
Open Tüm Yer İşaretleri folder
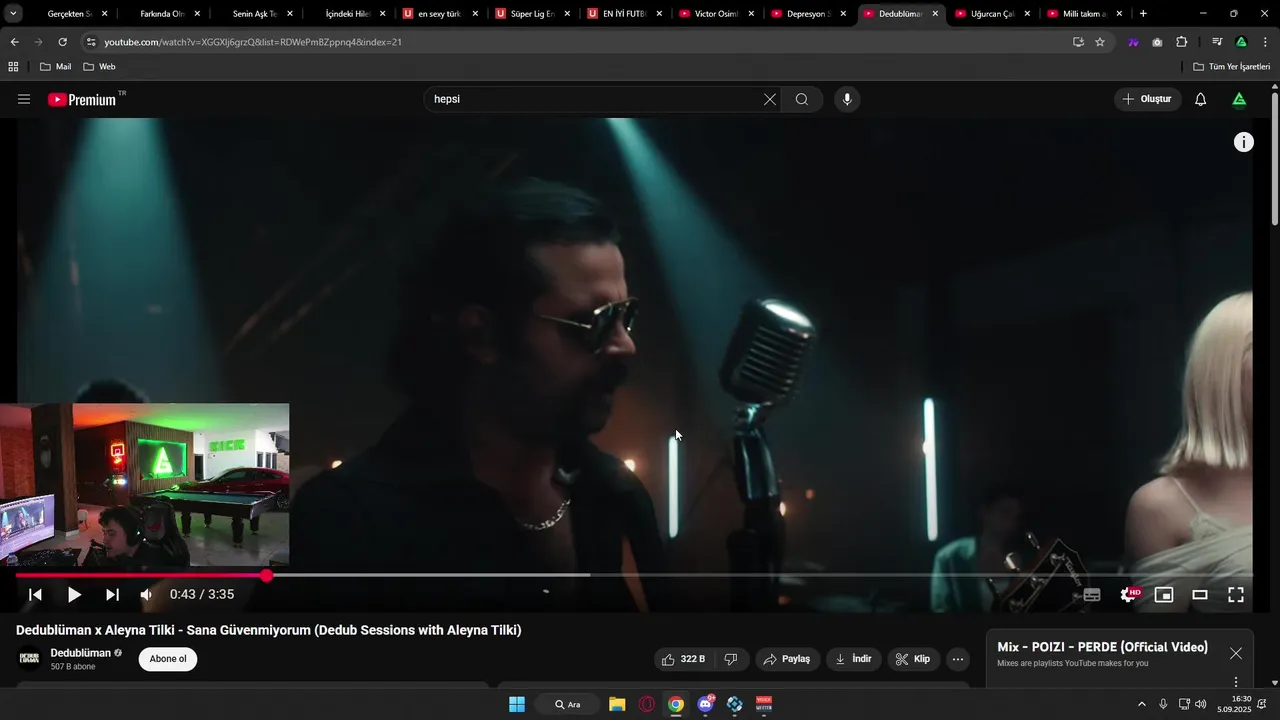pos(1231,66)
